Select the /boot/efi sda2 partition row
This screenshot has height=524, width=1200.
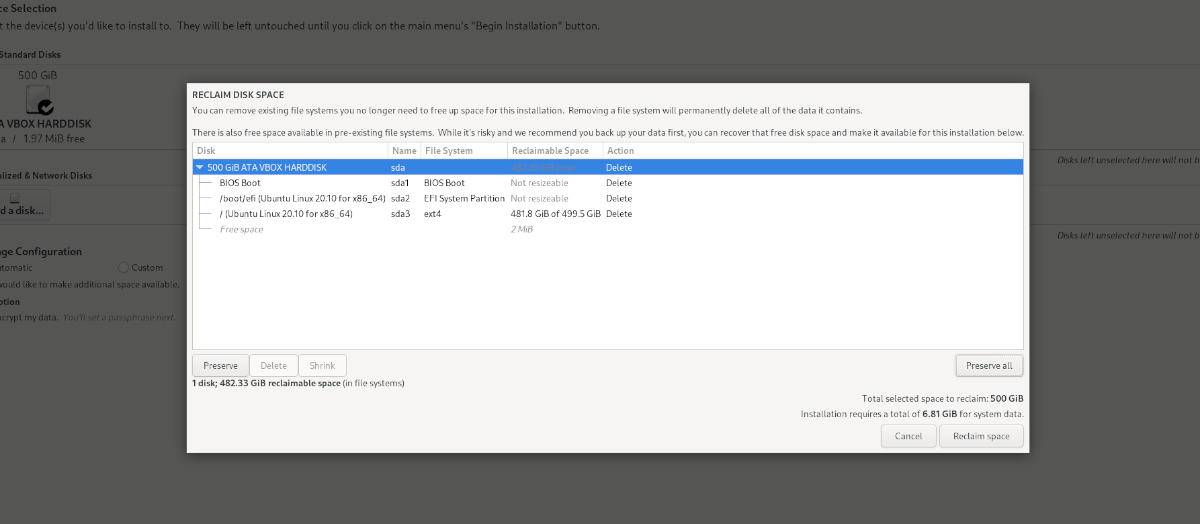(x=301, y=198)
